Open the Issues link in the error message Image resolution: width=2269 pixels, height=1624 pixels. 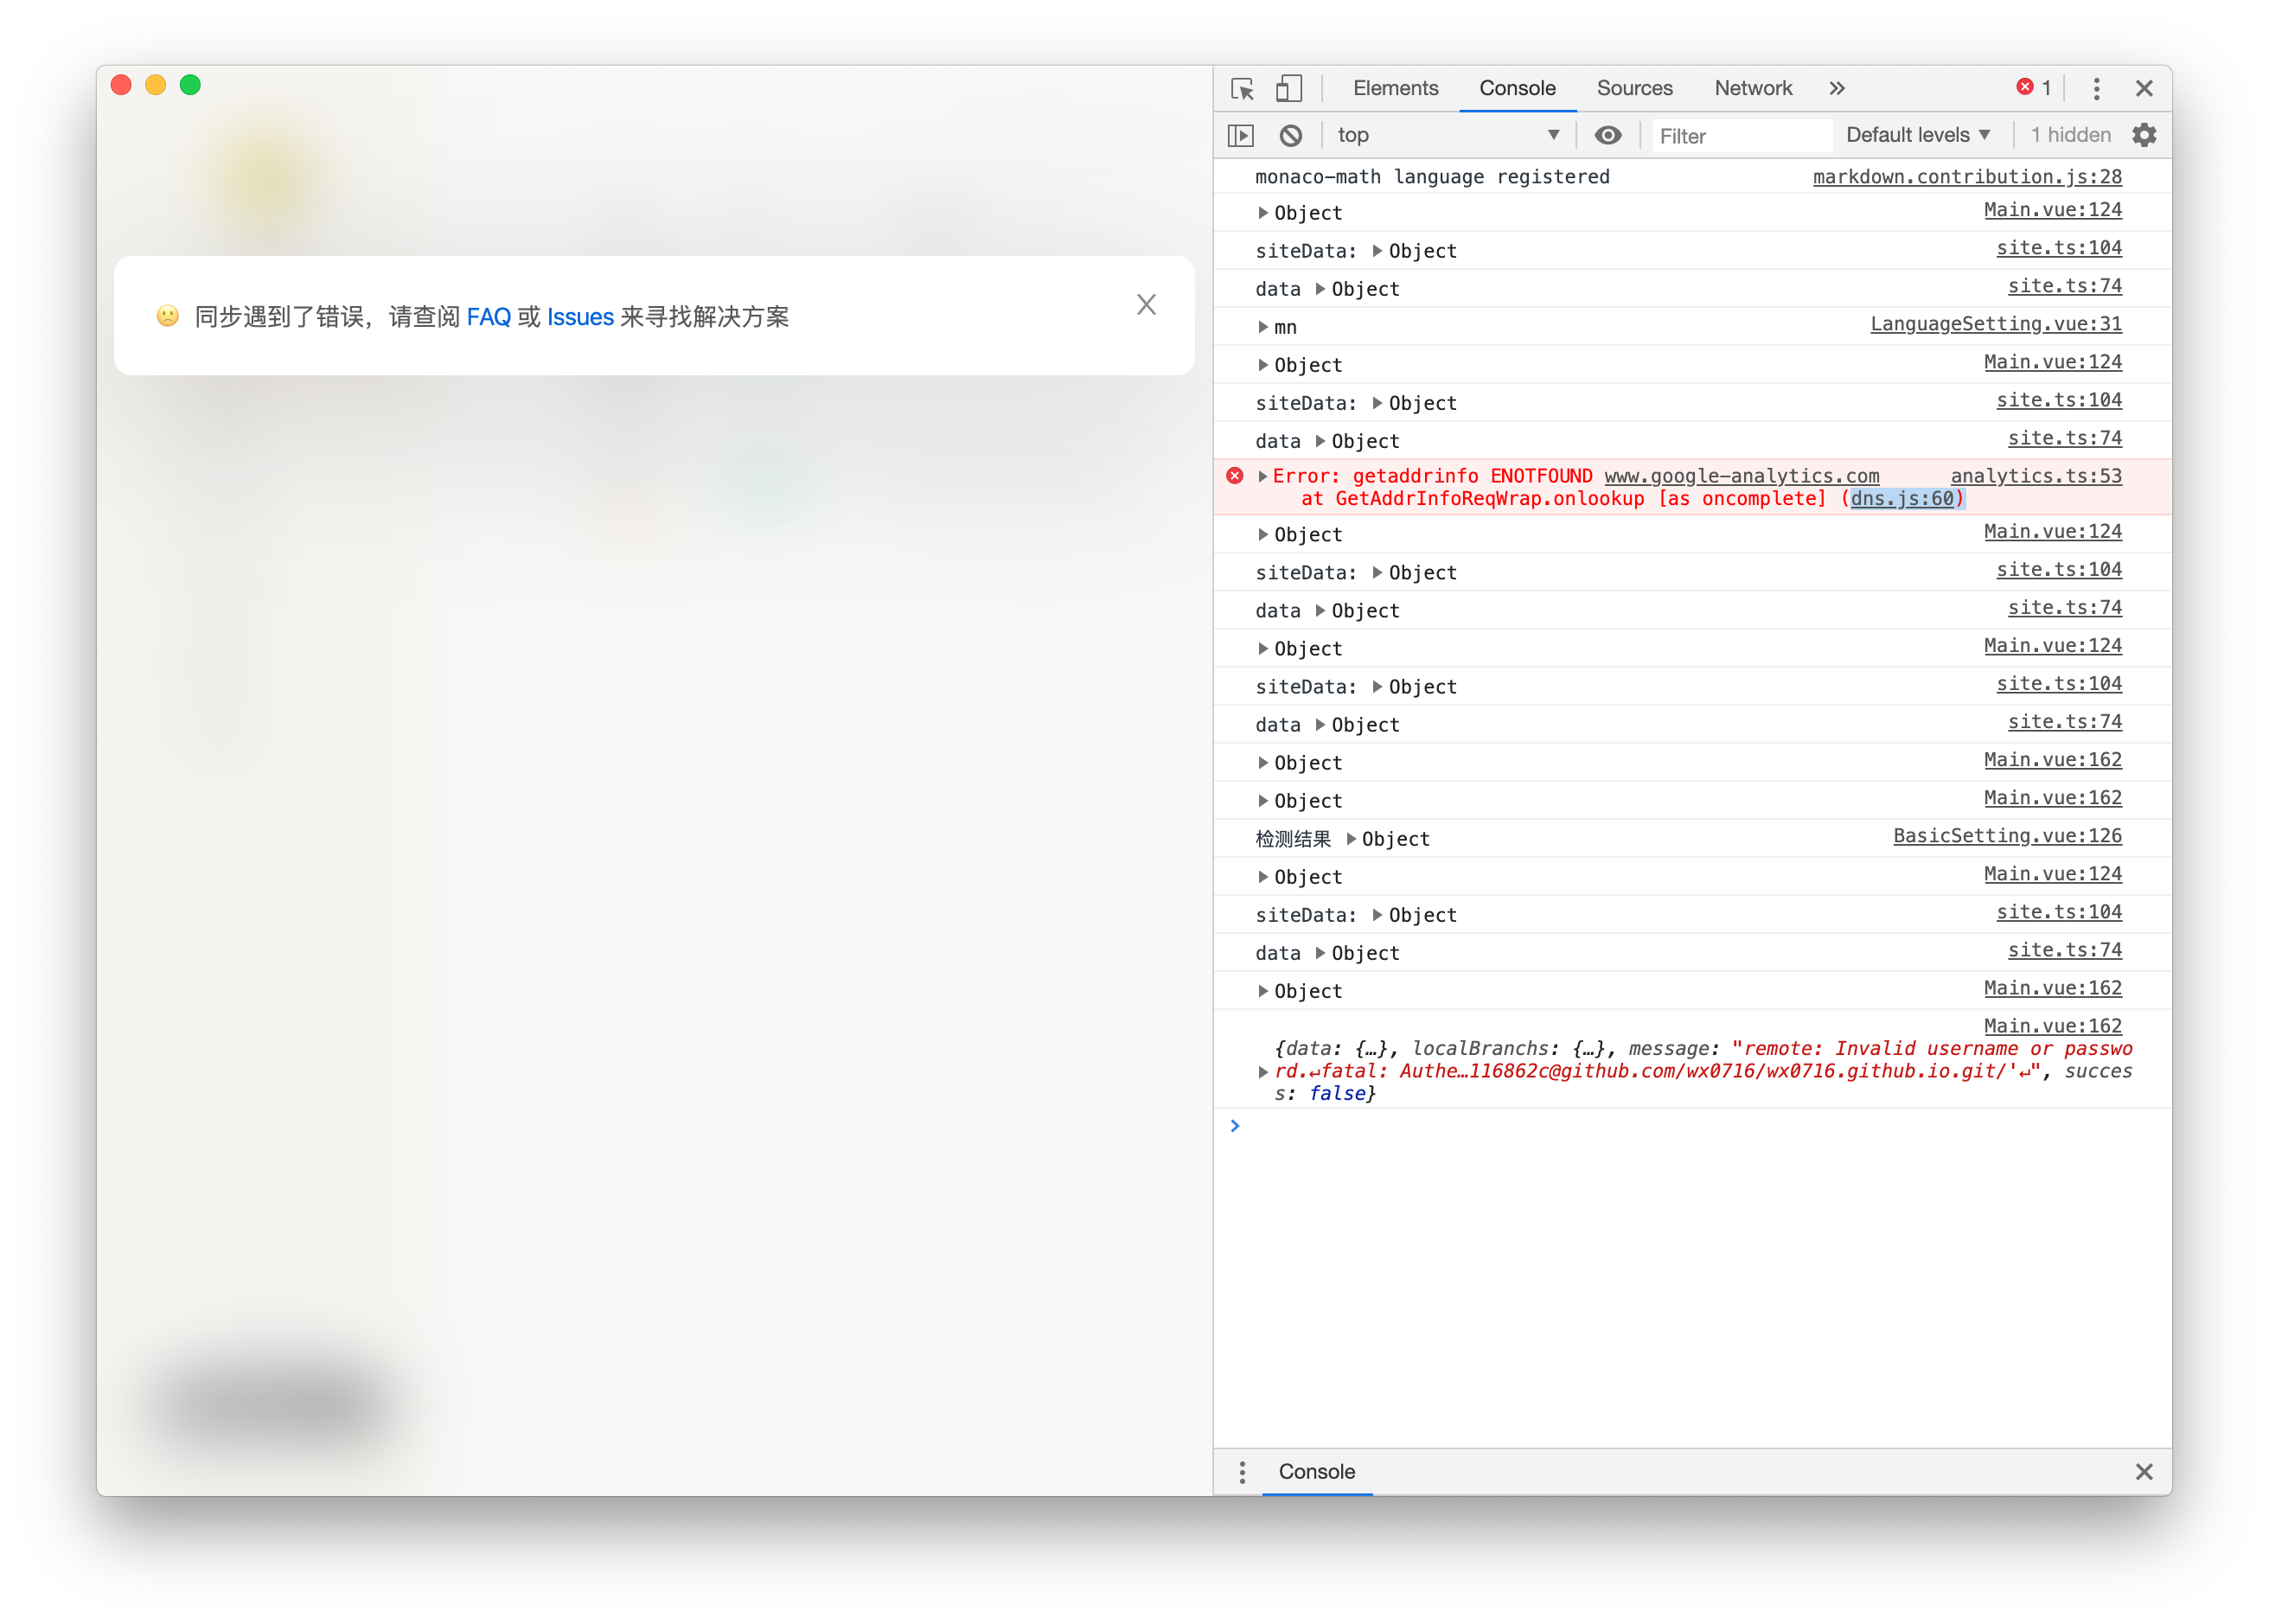tap(580, 317)
